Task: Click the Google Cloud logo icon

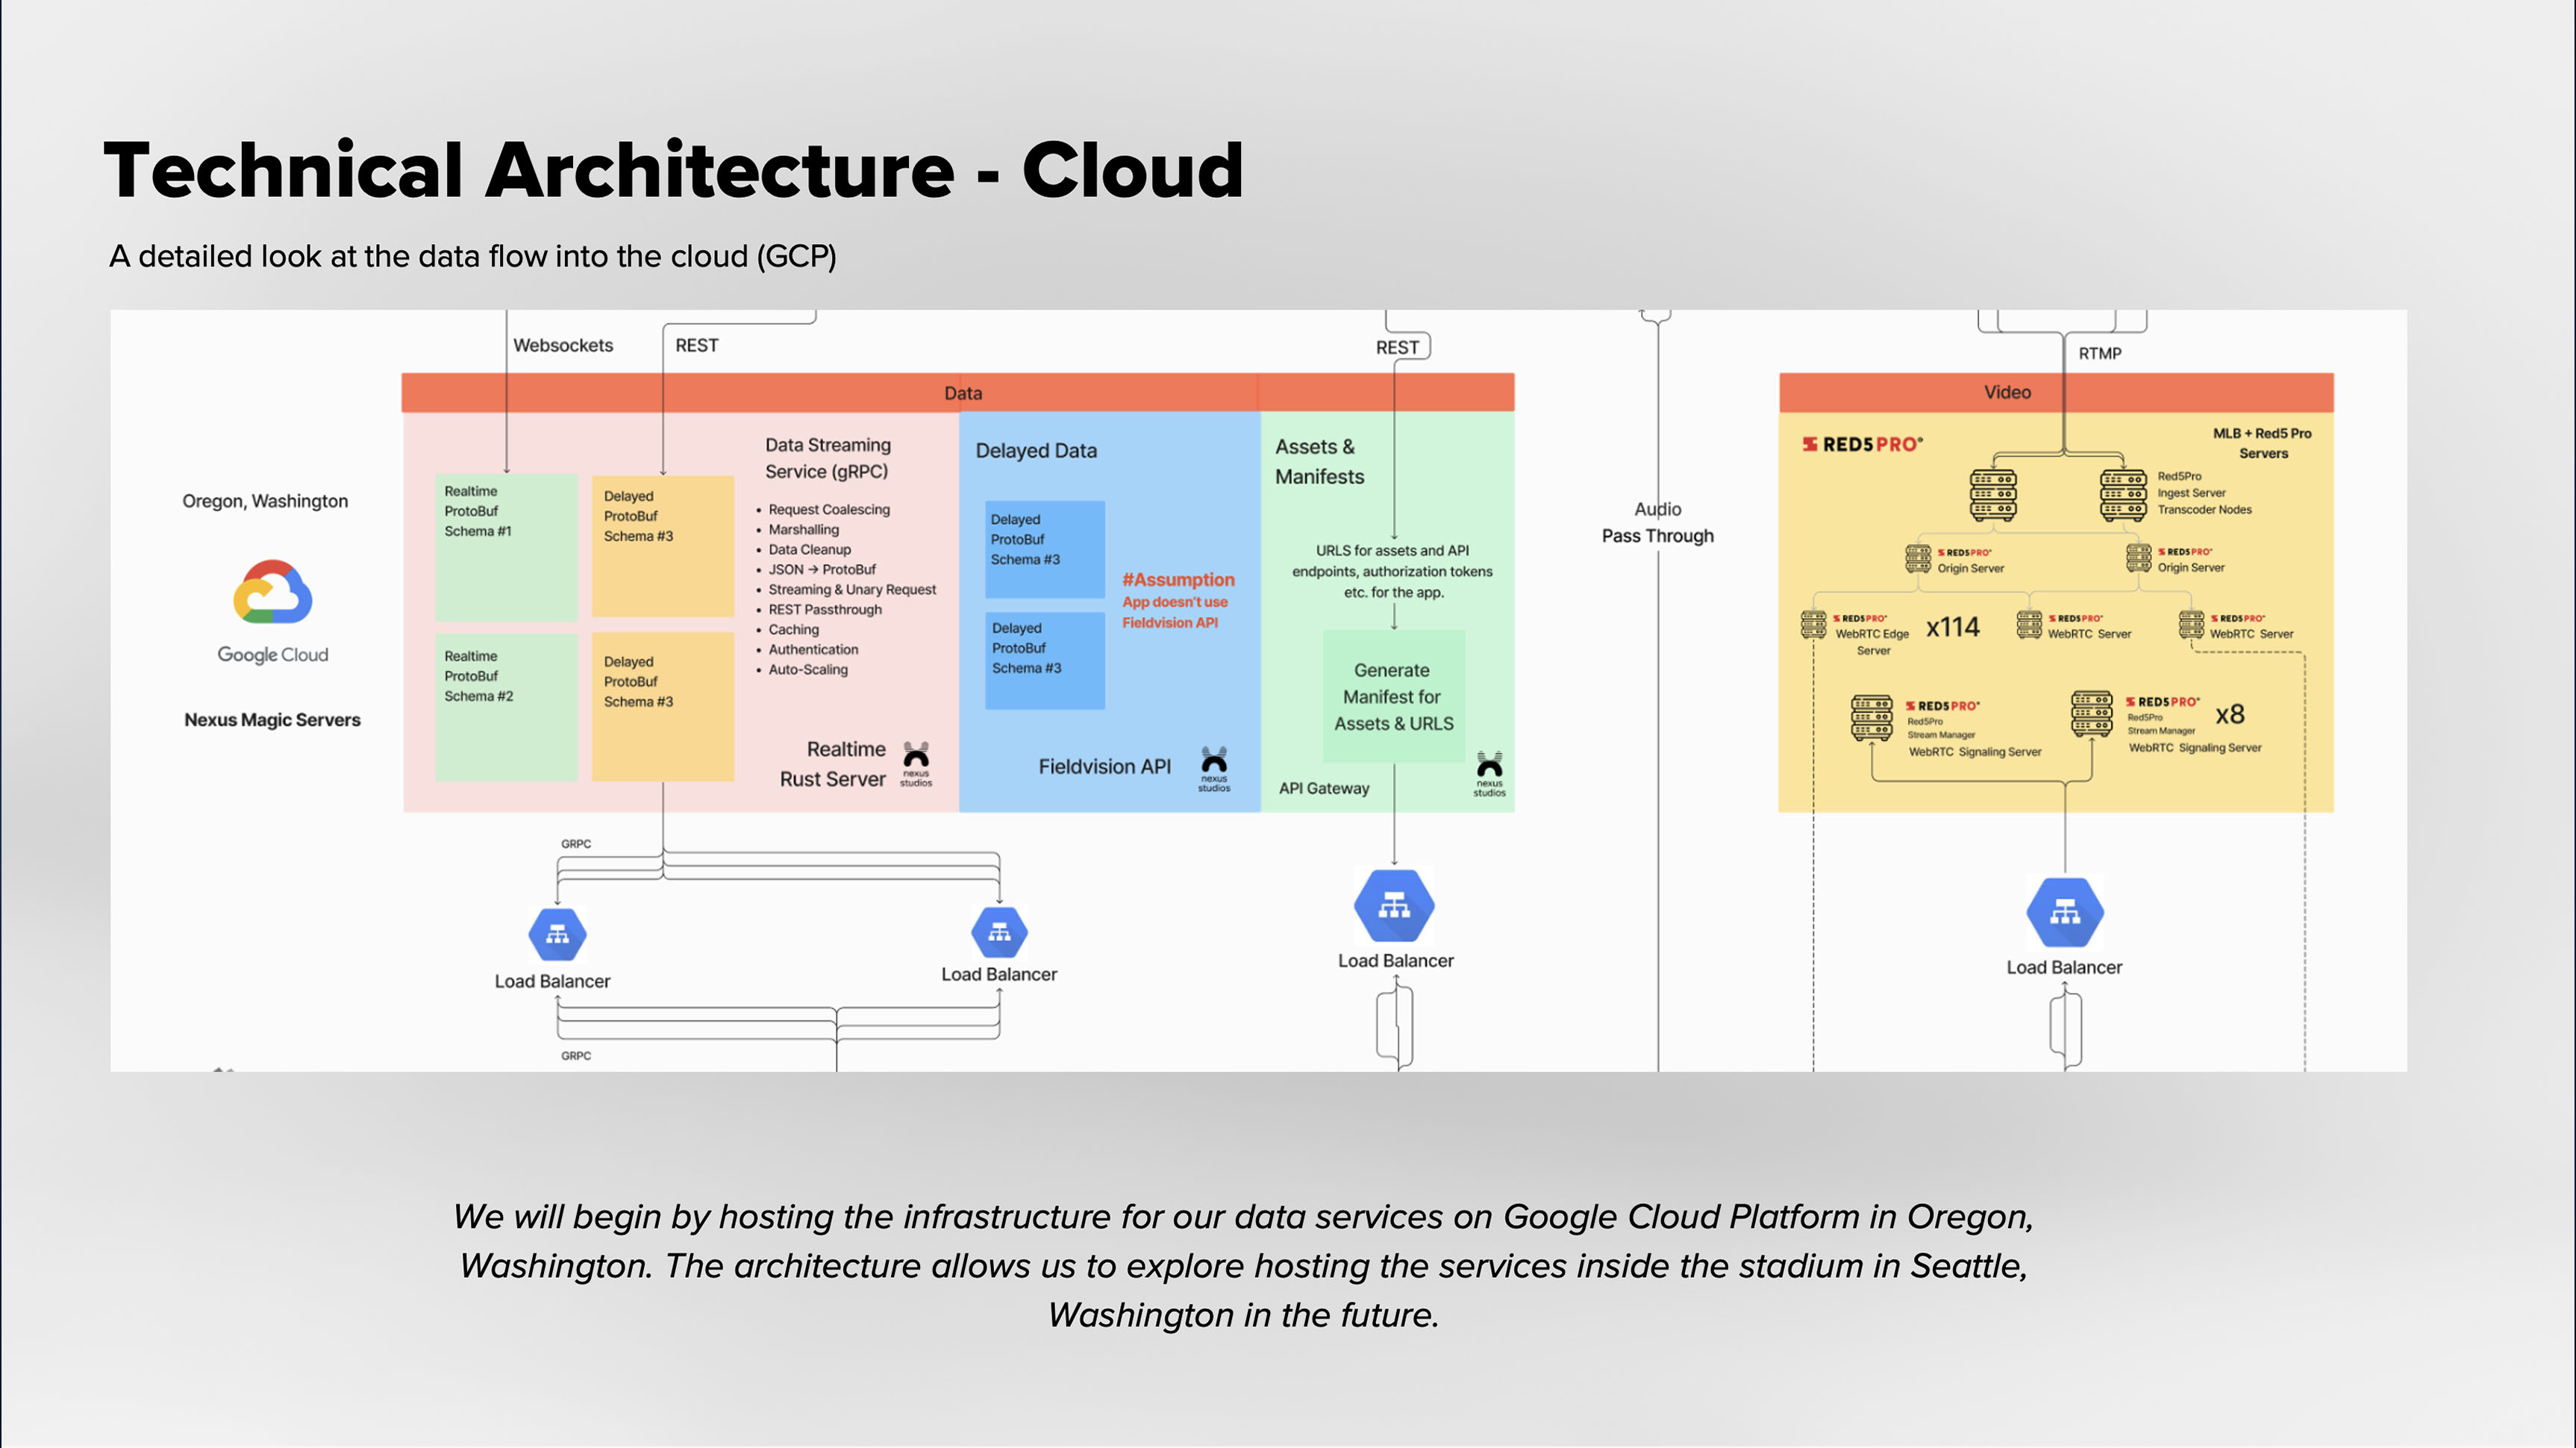Action: click(x=272, y=591)
